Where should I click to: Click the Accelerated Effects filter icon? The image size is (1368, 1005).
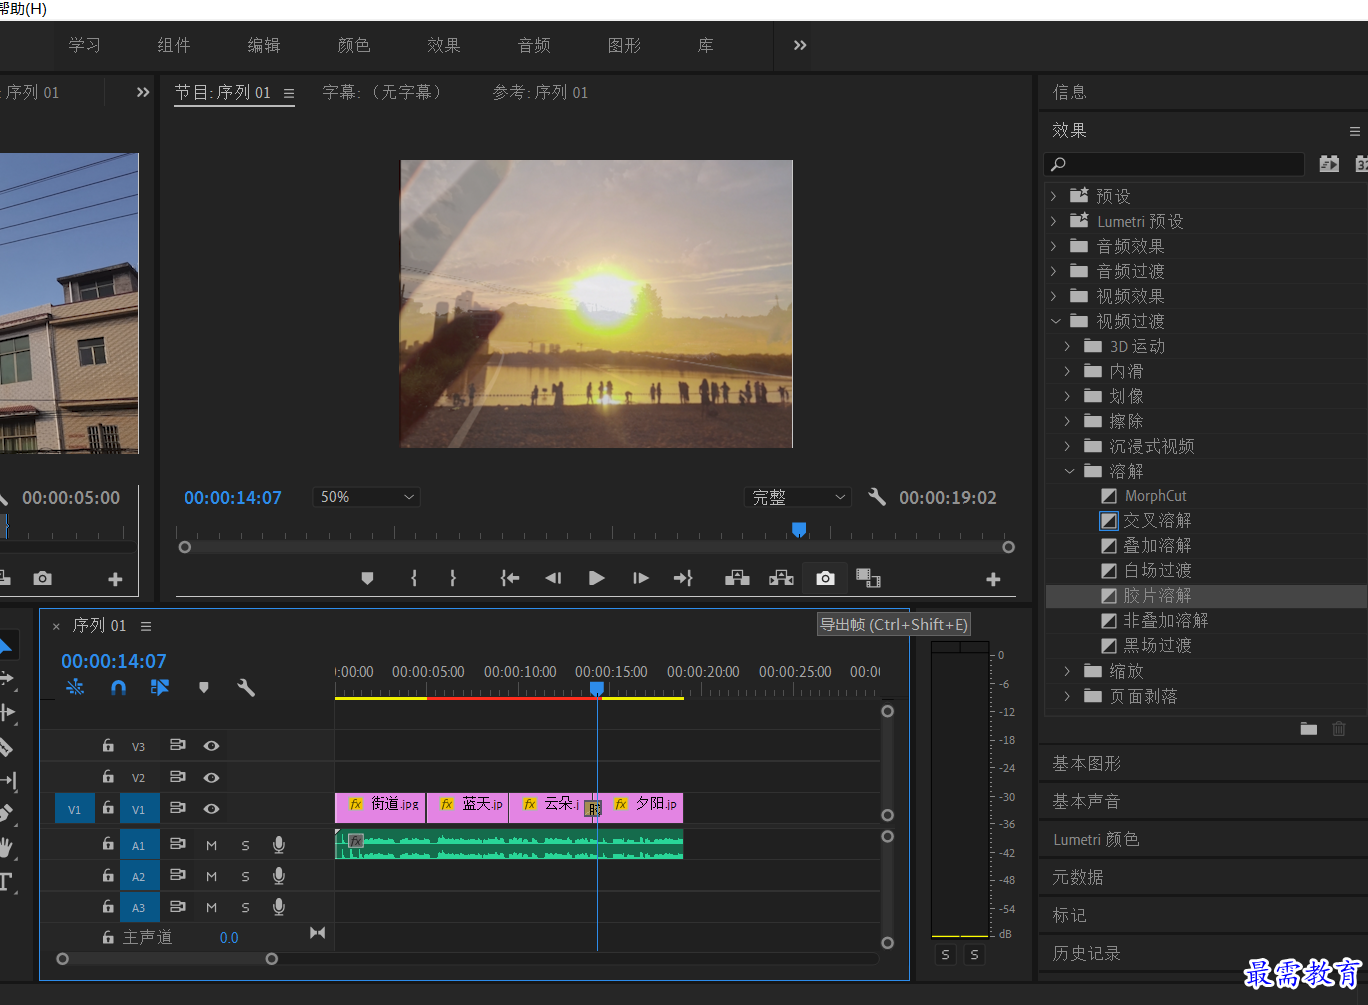pos(1329,164)
